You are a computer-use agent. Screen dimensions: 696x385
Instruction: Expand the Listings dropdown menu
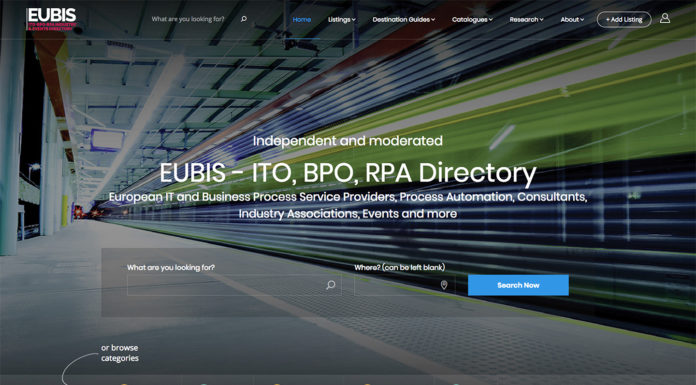(341, 20)
